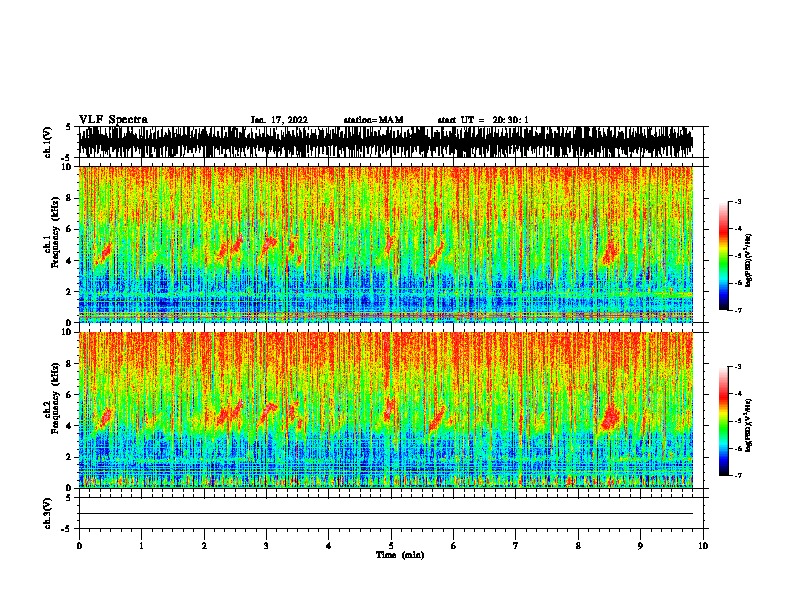Click the "6" kHz tick on ch.2 spectrogram
The width and height of the screenshot is (792, 612).
pos(69,395)
